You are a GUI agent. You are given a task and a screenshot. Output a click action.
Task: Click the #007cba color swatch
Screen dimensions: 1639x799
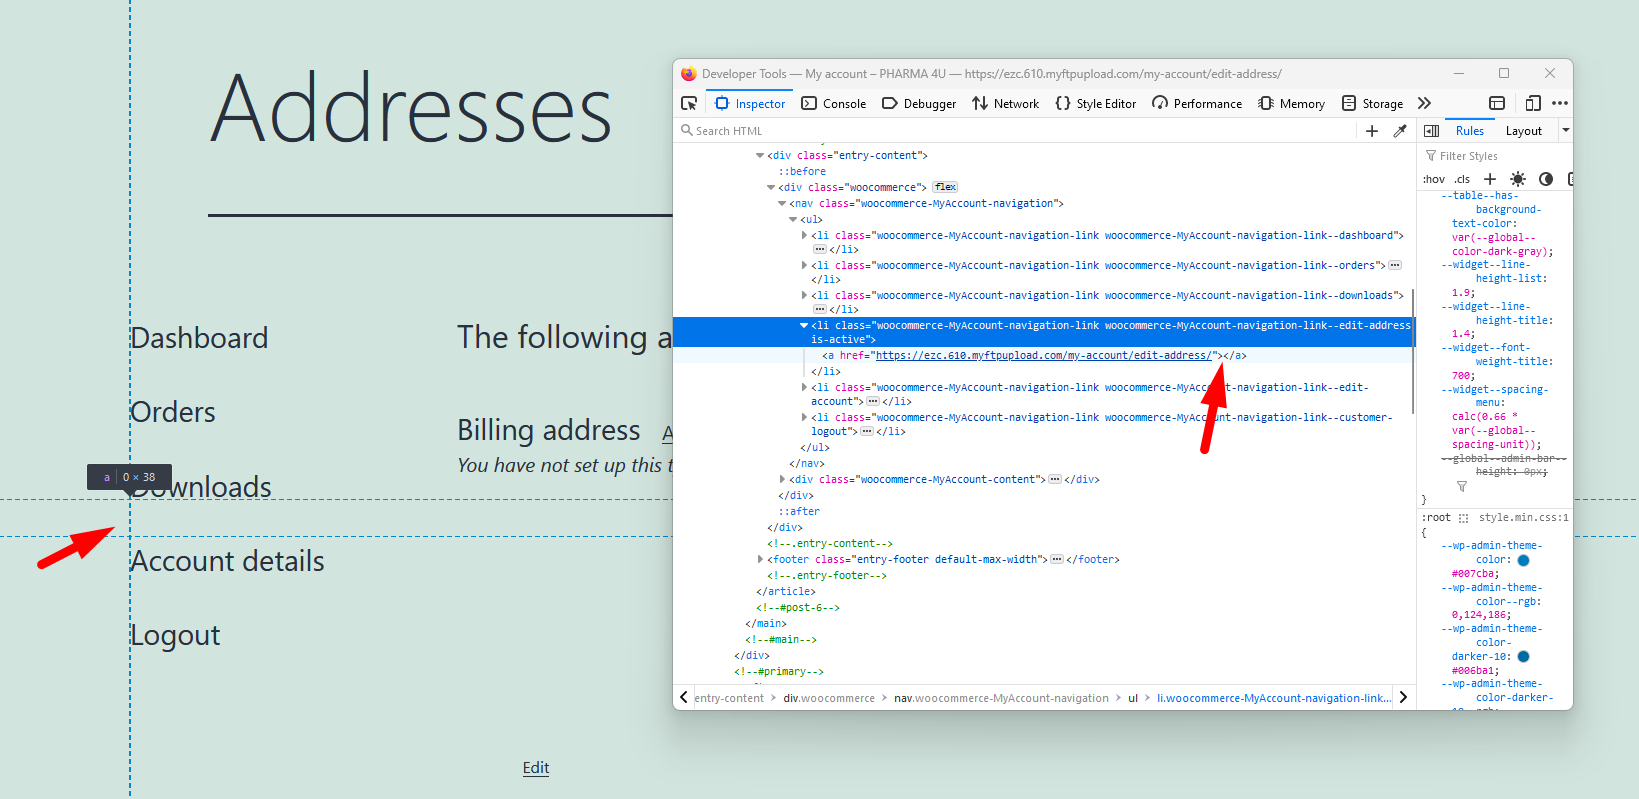coord(1523,560)
